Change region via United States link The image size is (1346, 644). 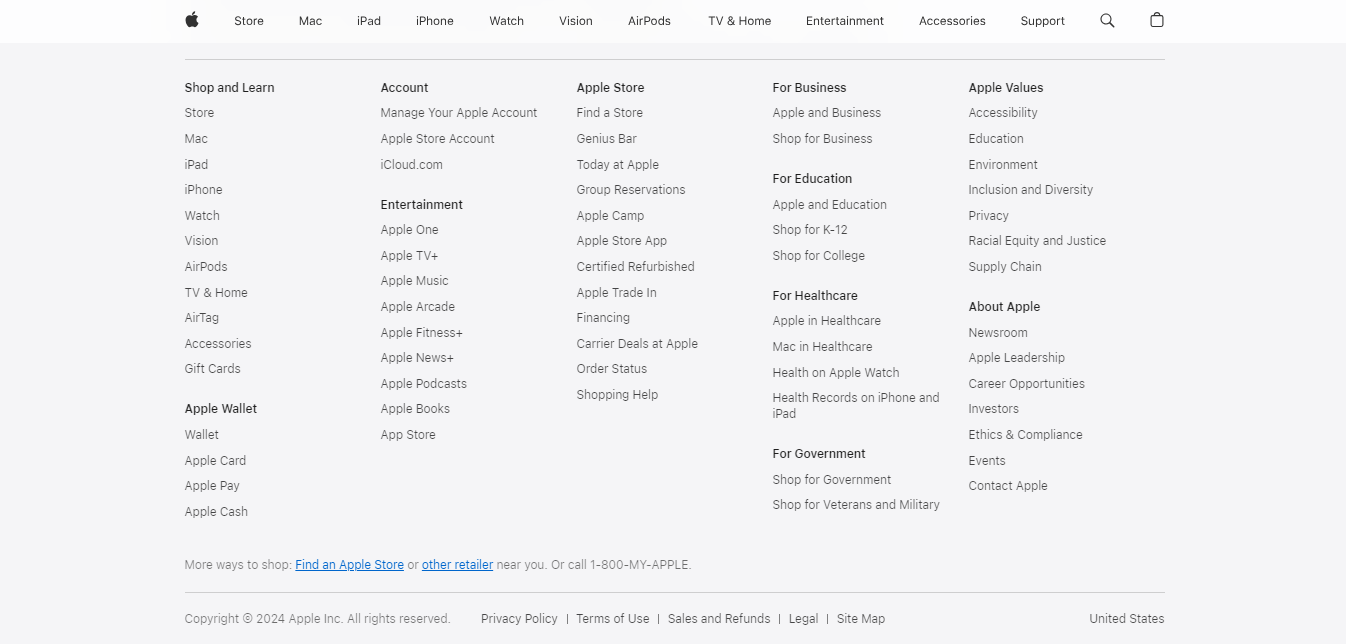1127,619
